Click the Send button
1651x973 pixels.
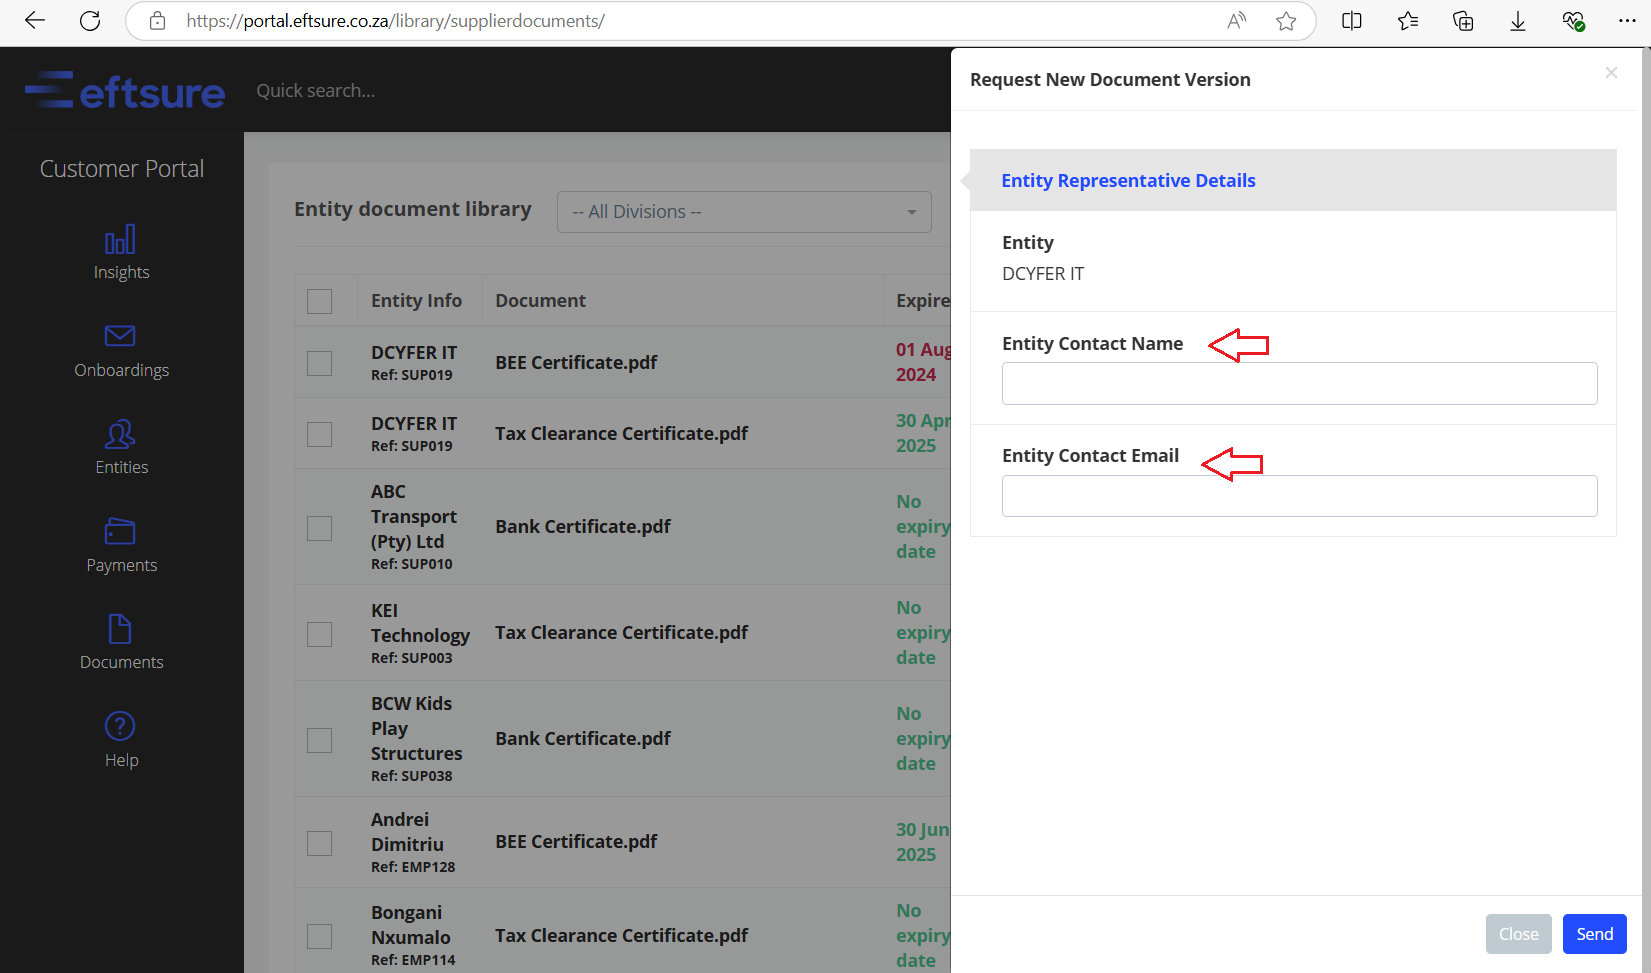click(x=1595, y=934)
